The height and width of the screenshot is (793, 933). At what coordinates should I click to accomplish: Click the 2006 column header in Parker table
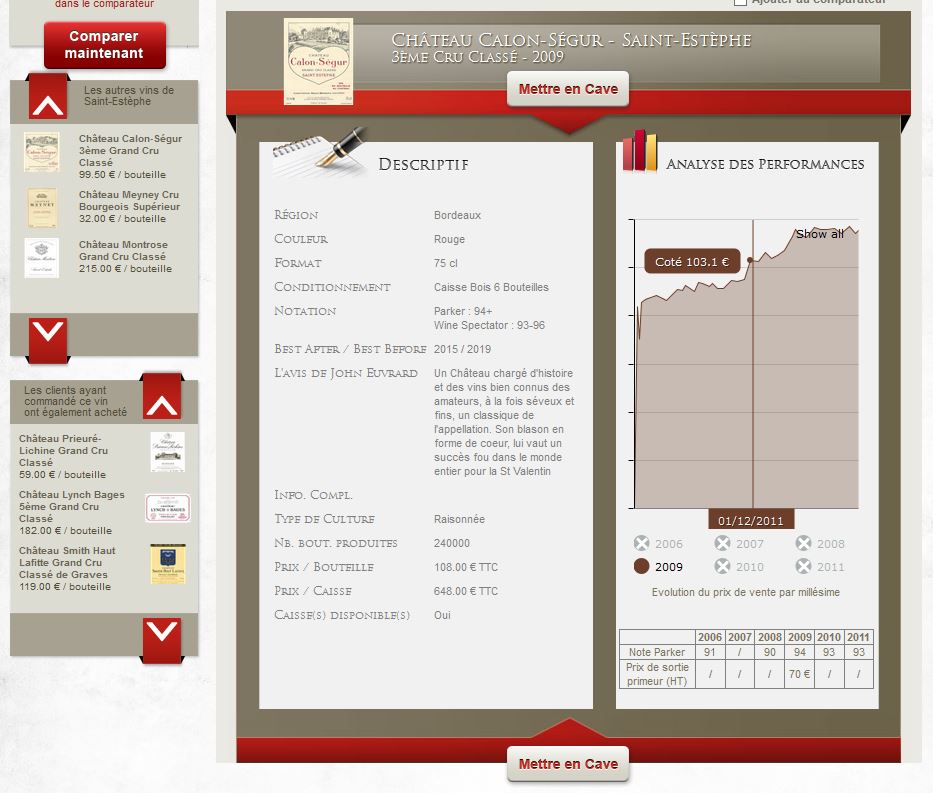click(x=710, y=637)
